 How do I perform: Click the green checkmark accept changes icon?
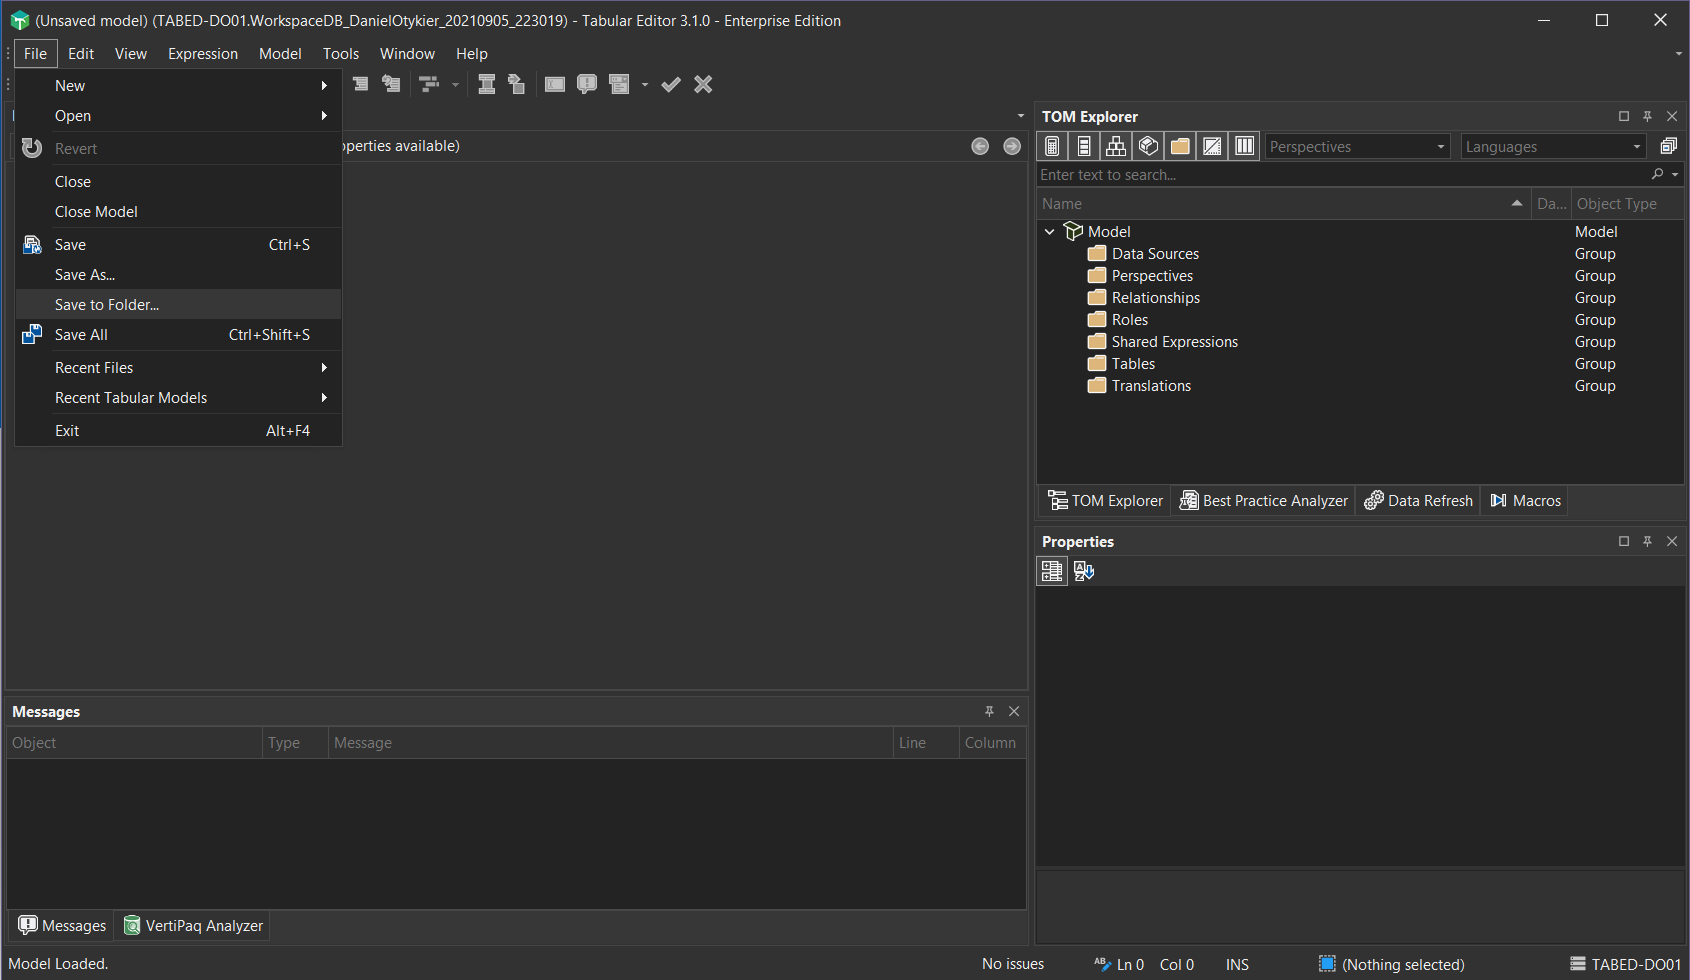(x=671, y=85)
